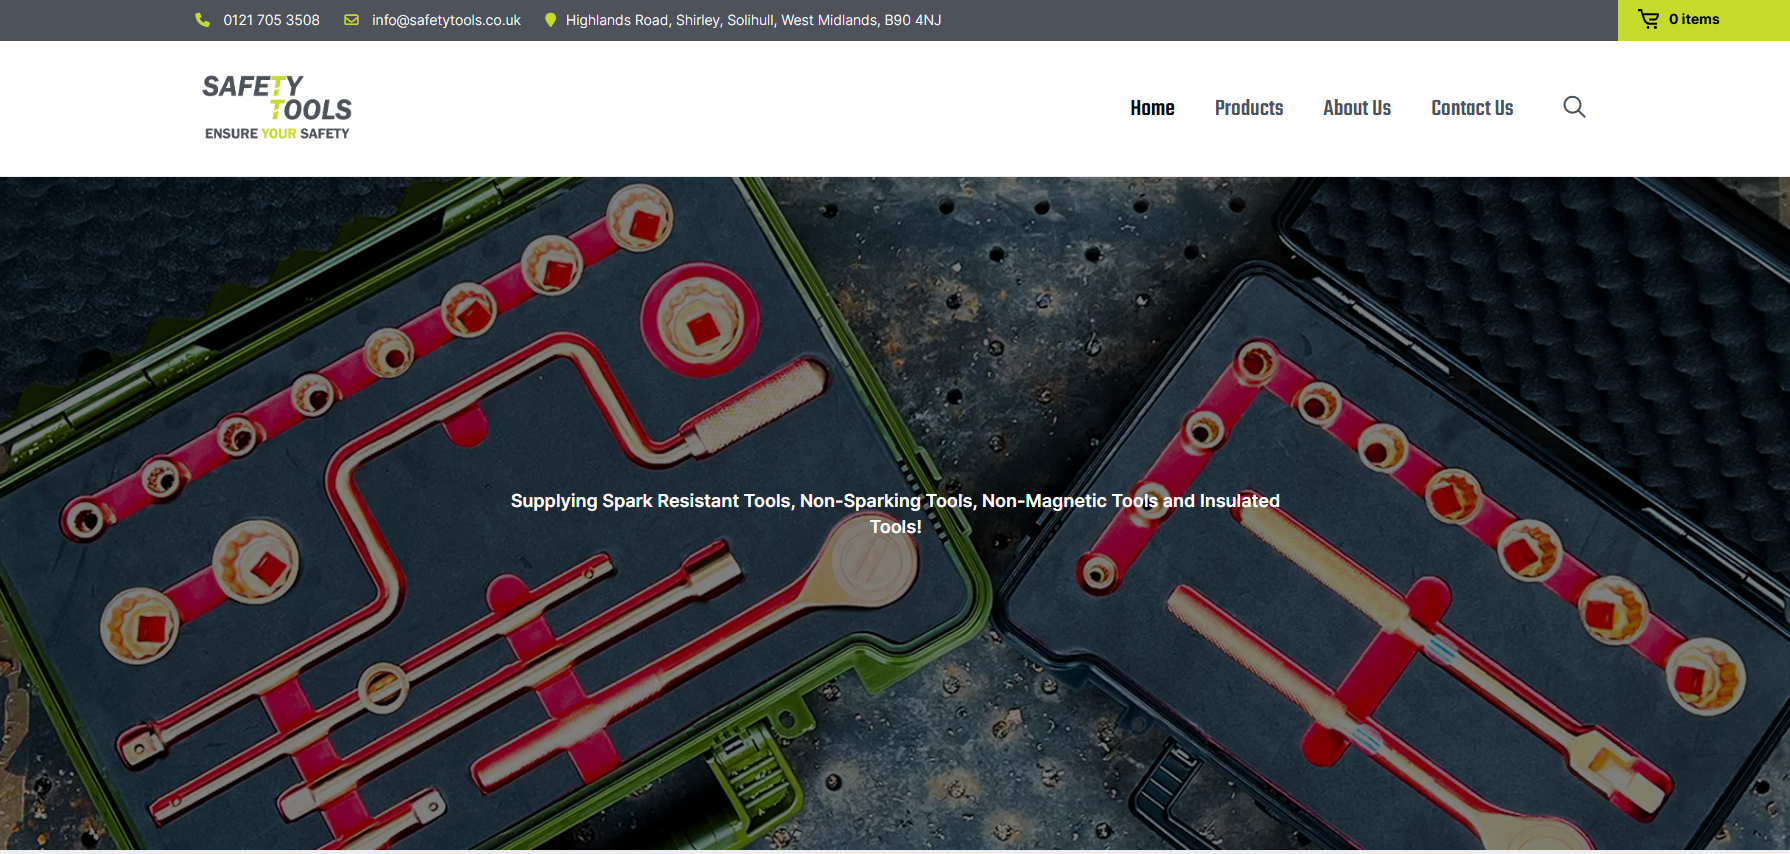Click the envelope email icon
Image resolution: width=1790 pixels, height=854 pixels.
[x=351, y=20]
